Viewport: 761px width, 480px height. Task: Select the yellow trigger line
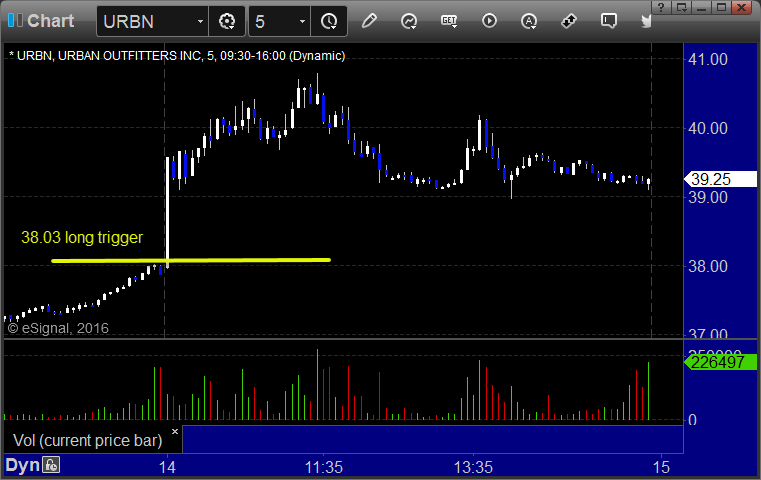191,261
